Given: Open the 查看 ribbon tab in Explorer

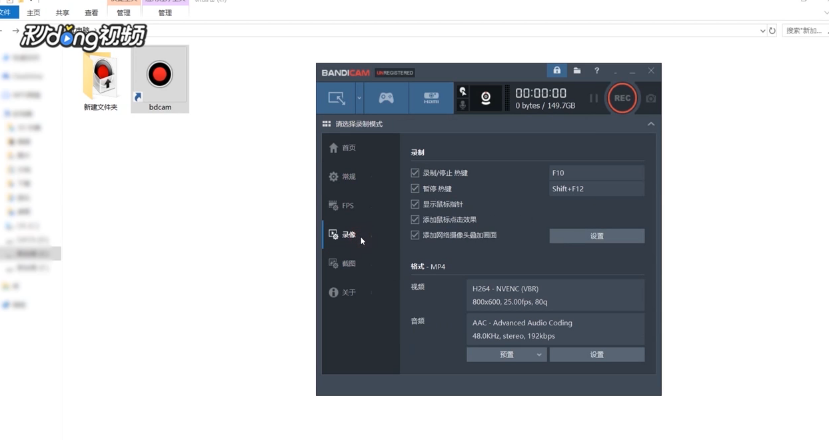Looking at the screenshot, I should tap(91, 13).
